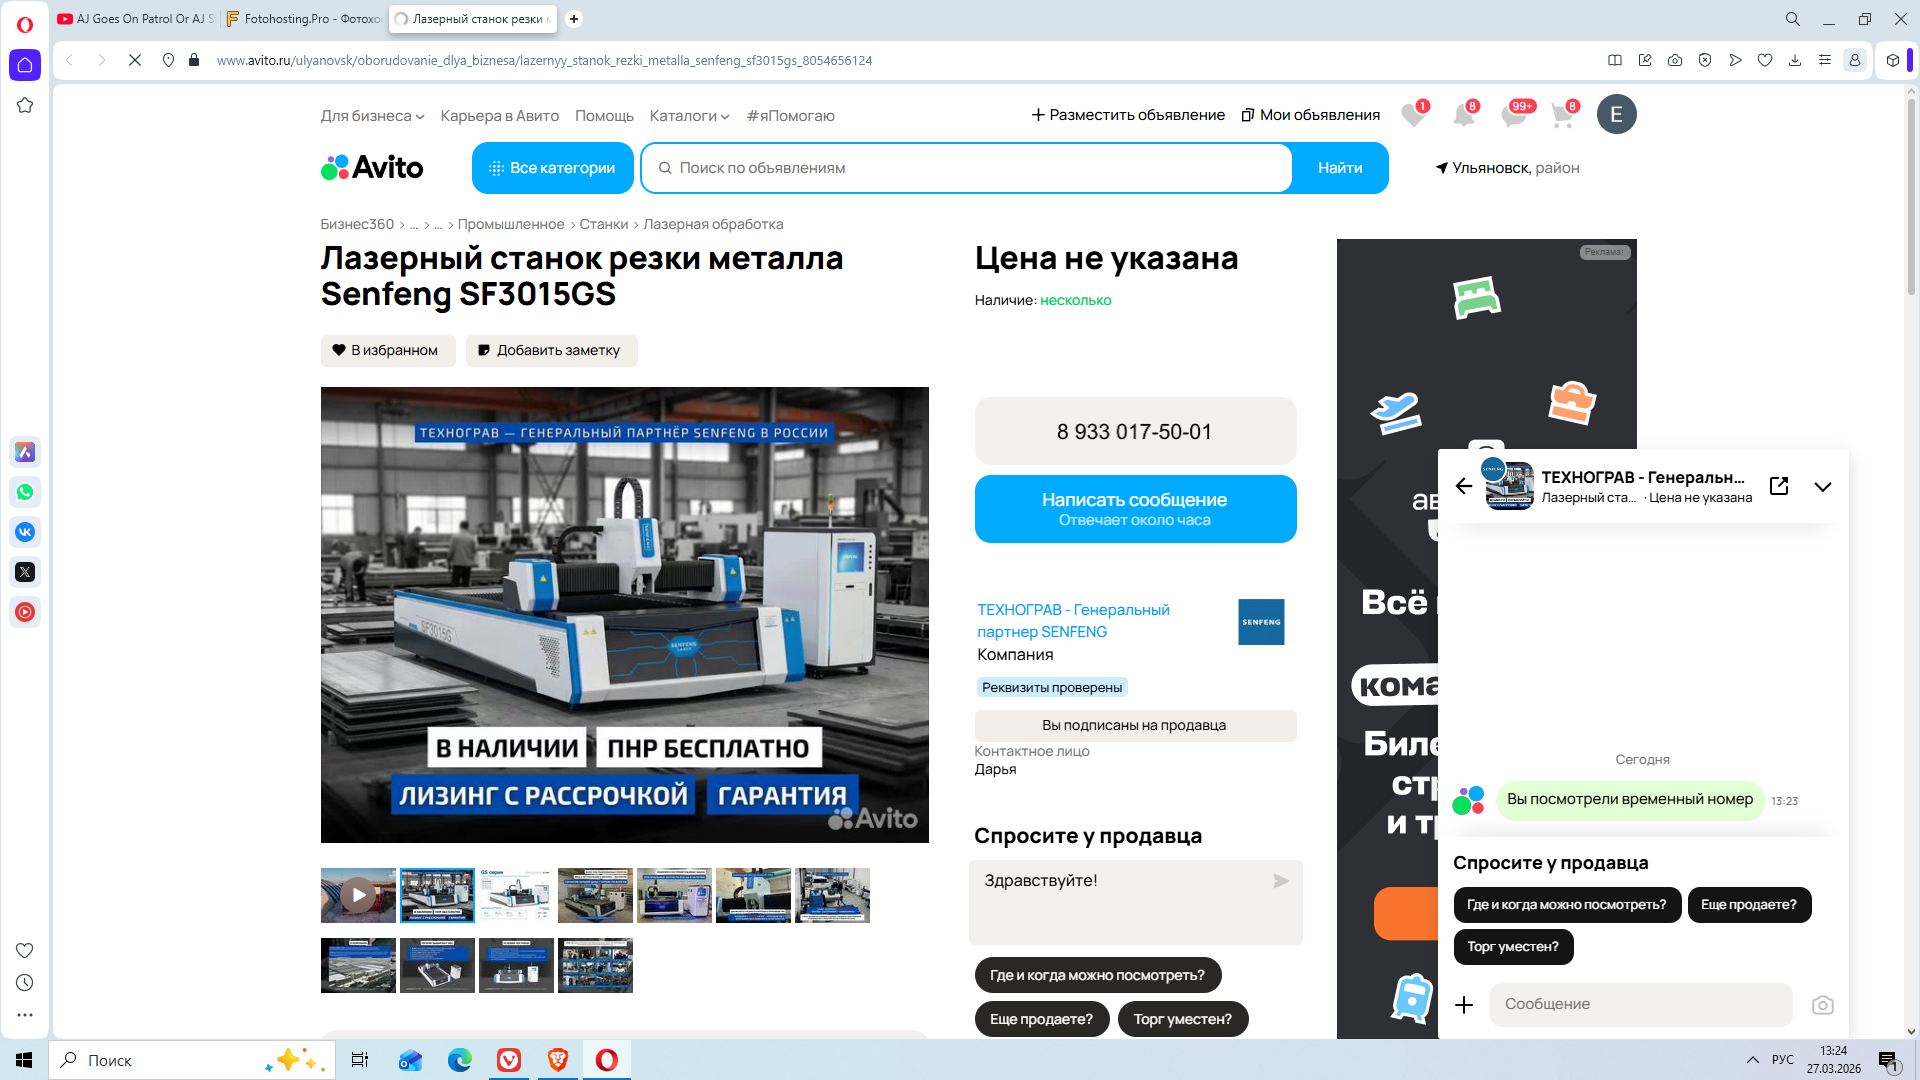Expand the 'Каталоги' dropdown menu
1920x1080 pixels.
[689, 116]
